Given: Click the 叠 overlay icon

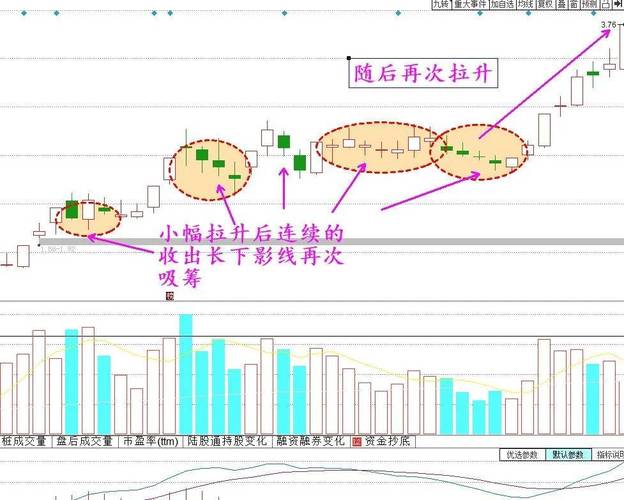Looking at the screenshot, I should coord(561,5).
